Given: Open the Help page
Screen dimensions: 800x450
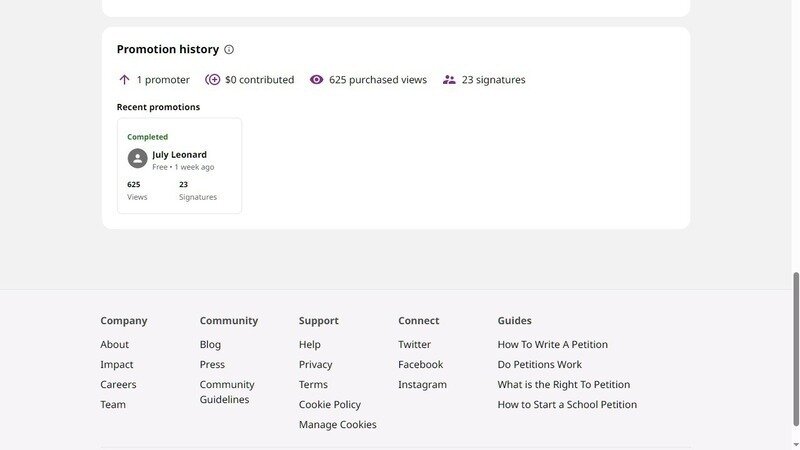Looking at the screenshot, I should 309,345.
